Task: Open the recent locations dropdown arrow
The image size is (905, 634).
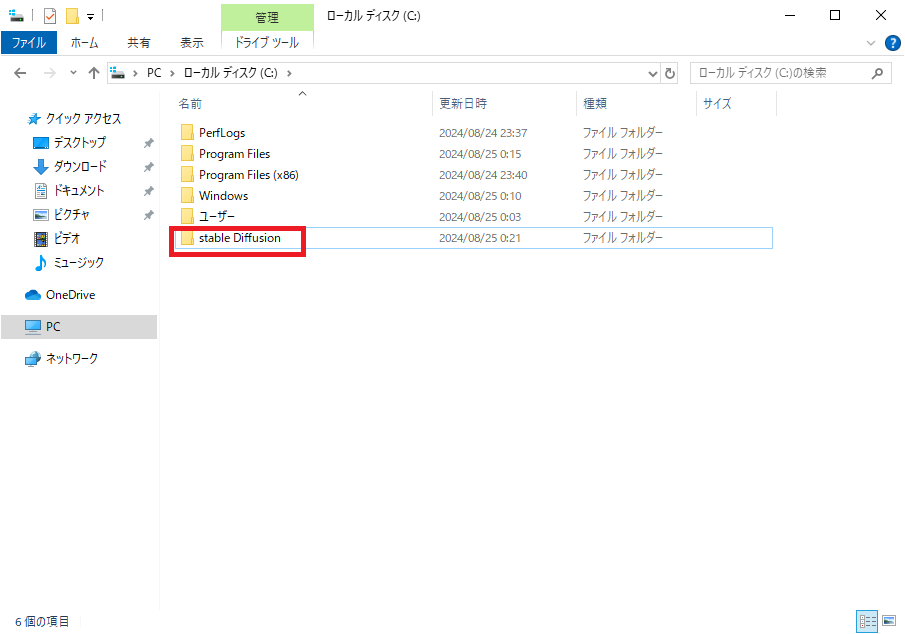Action: tap(73, 73)
